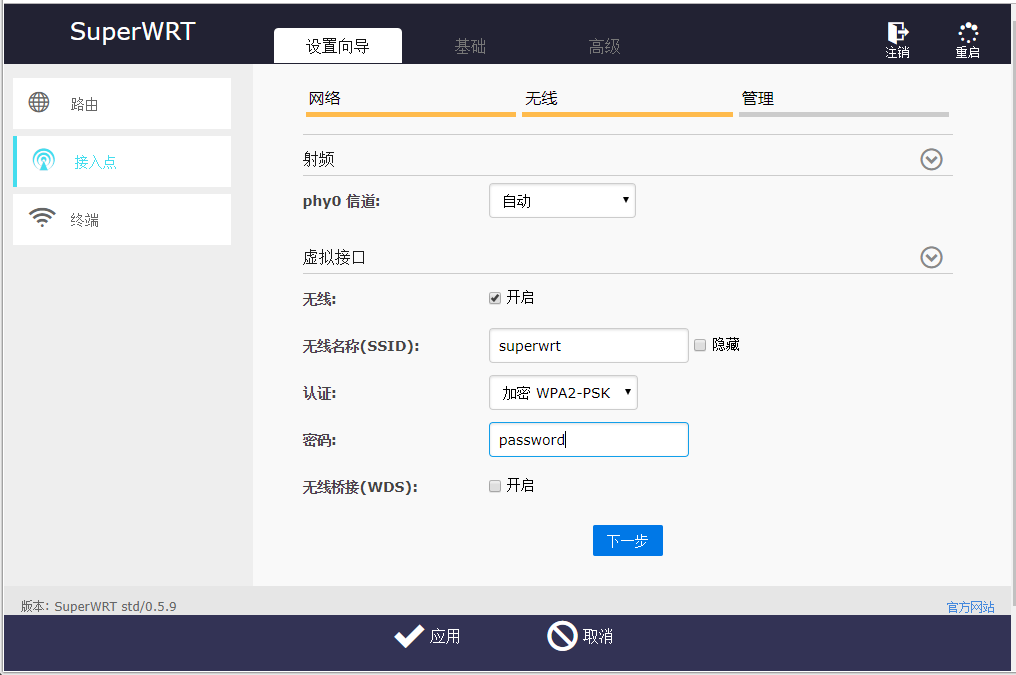This screenshot has width=1016, height=675.
Task: Collapse the 射频 section chevron
Action: (x=931, y=159)
